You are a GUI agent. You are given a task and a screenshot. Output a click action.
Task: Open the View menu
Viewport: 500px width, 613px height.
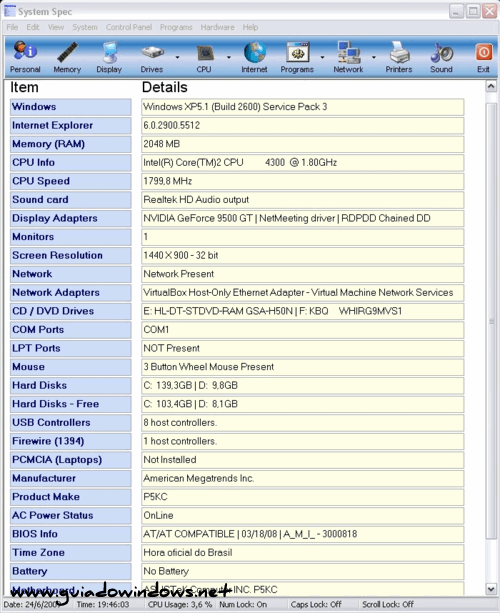point(56,27)
